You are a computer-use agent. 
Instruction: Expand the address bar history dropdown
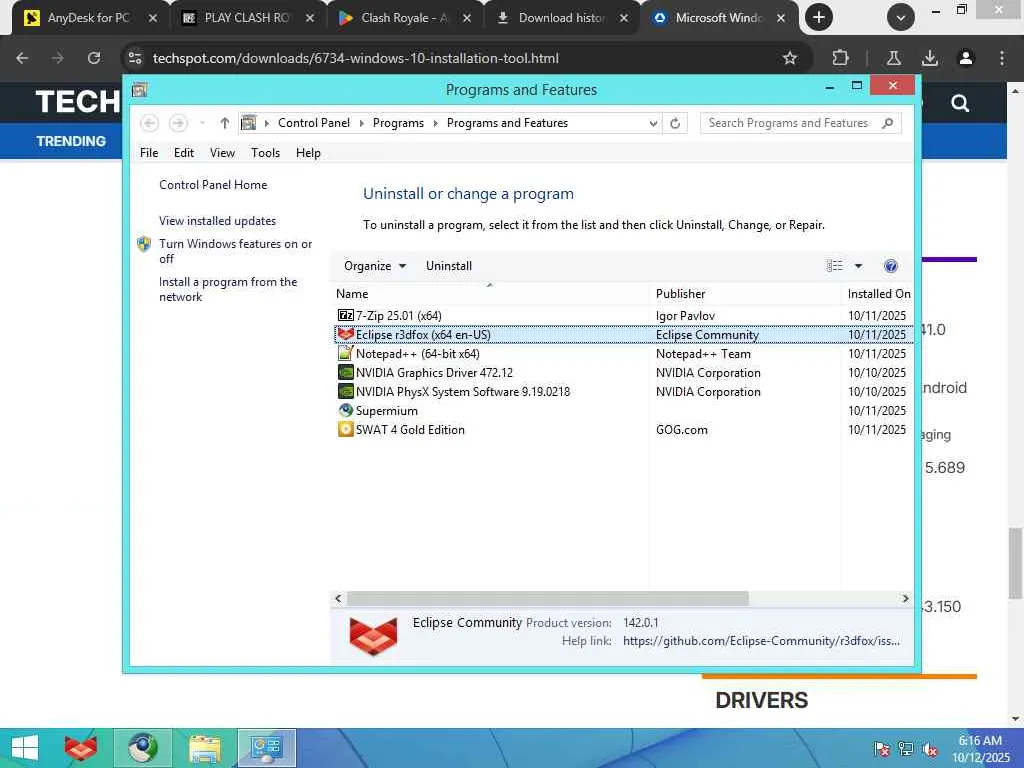652,123
